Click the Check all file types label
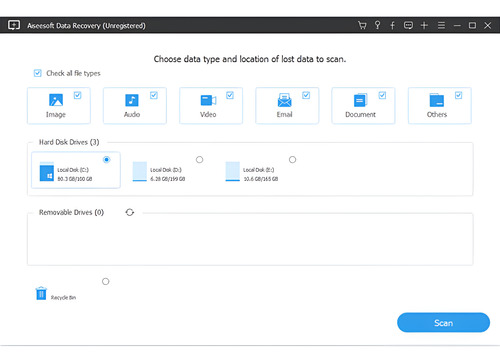The width and height of the screenshot is (500, 363). [73, 73]
